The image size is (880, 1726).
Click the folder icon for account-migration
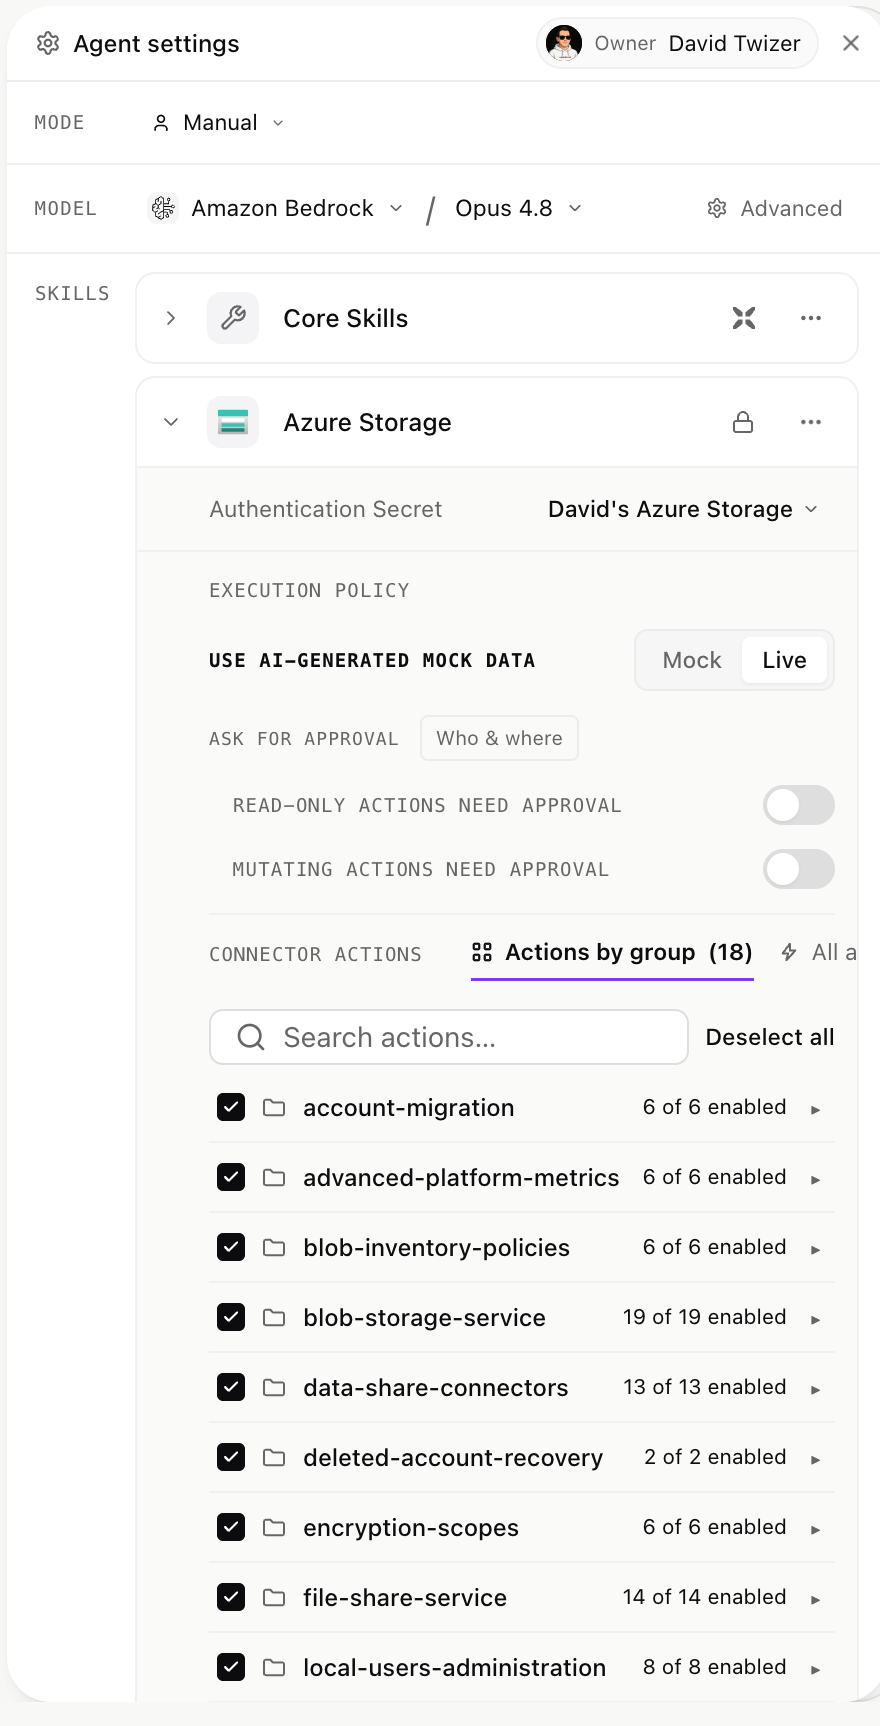(274, 1107)
